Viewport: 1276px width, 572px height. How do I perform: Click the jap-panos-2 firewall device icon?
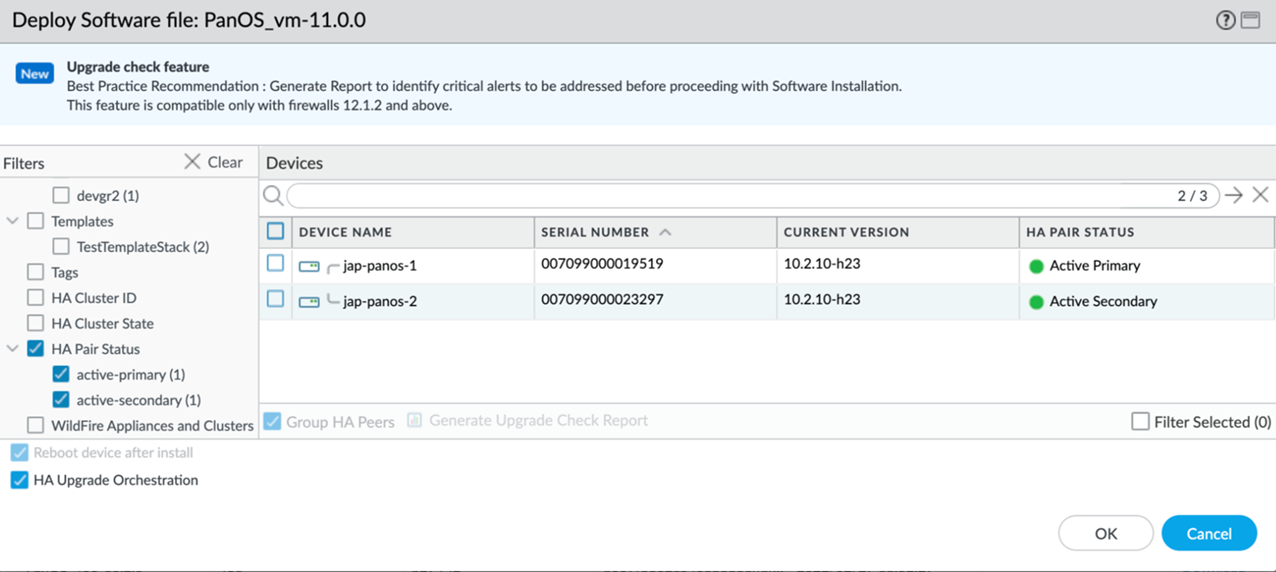tap(309, 301)
